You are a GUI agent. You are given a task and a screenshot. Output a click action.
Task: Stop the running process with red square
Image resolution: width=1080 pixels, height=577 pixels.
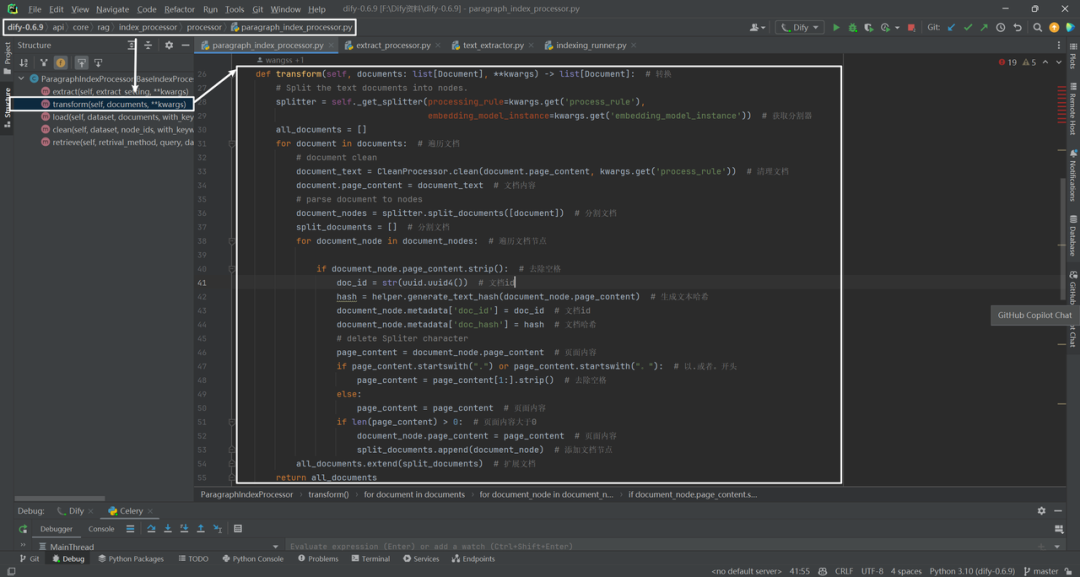911,28
